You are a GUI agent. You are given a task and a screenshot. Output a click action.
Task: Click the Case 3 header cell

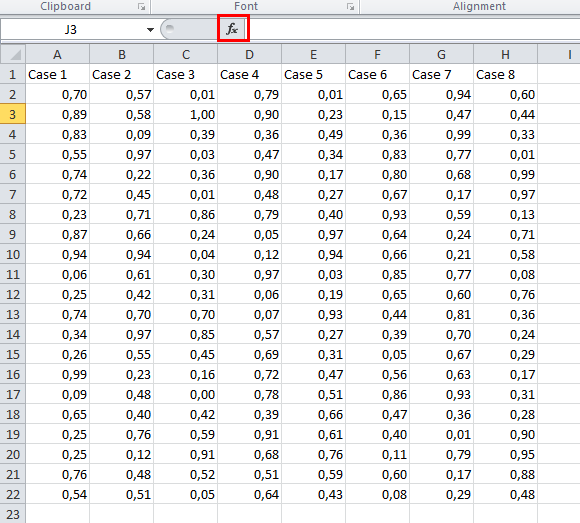tap(186, 74)
